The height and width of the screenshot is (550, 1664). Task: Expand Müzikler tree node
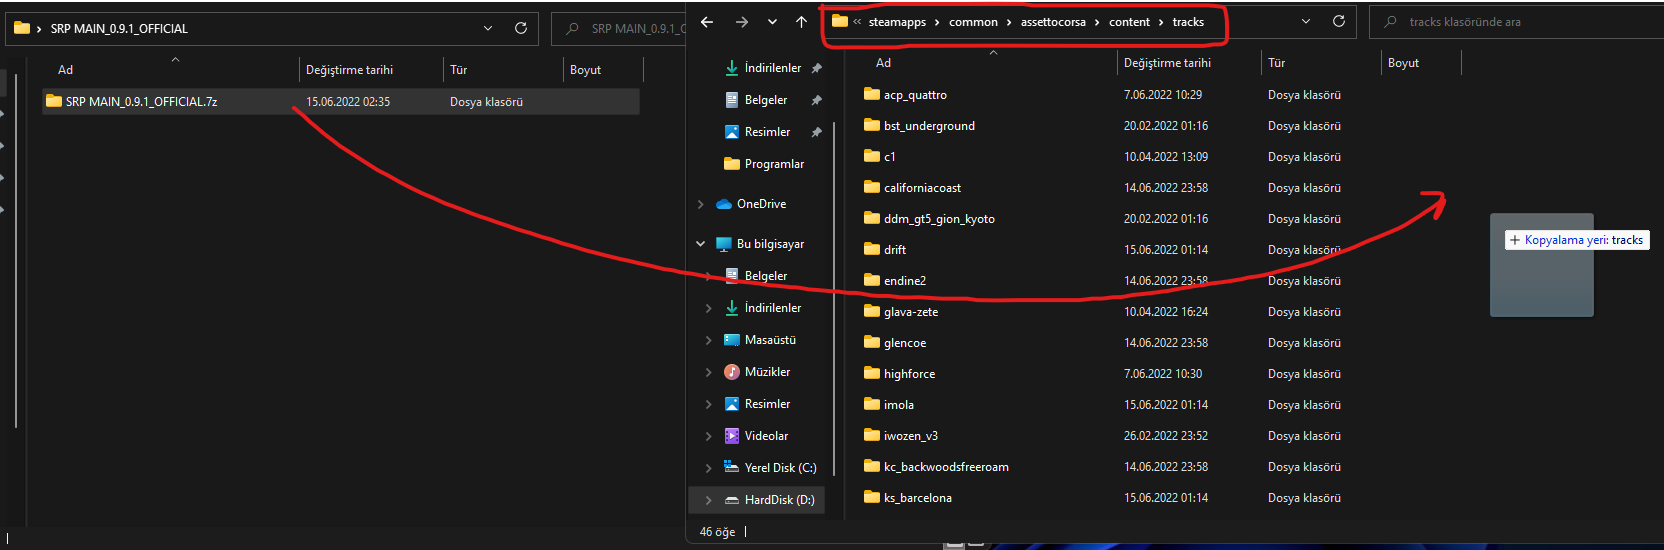click(708, 372)
